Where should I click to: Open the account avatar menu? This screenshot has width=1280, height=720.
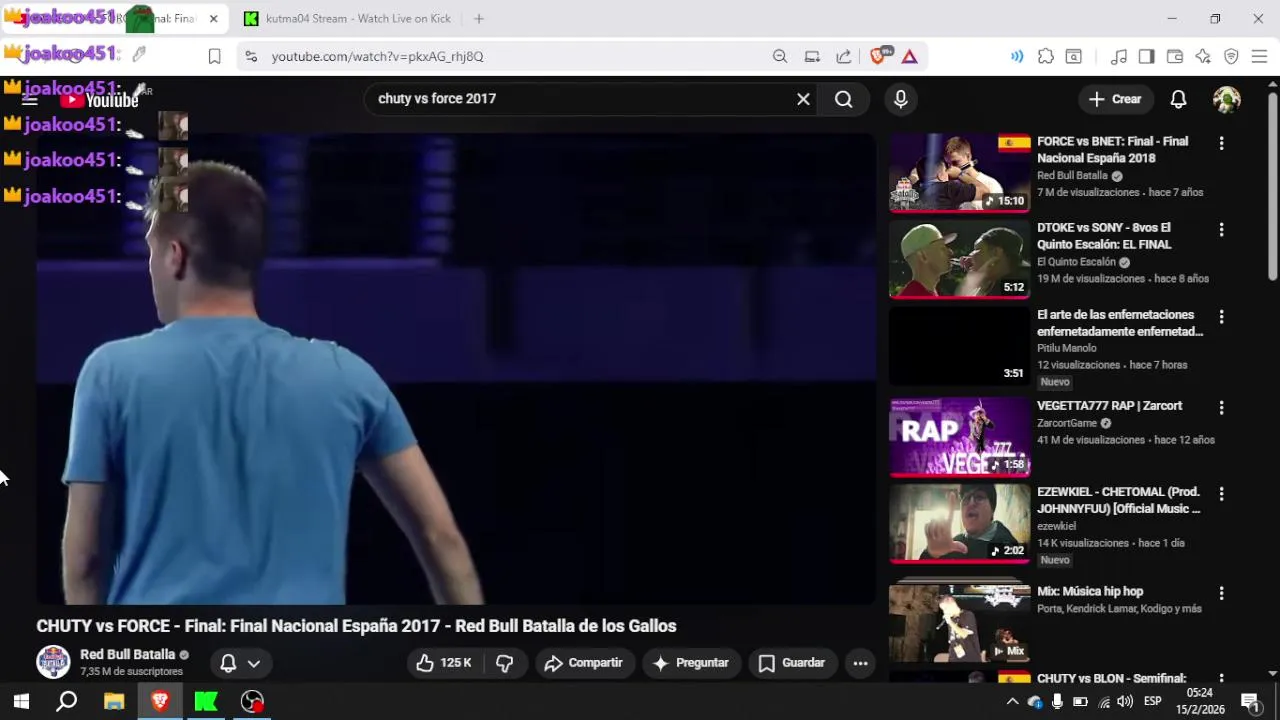pyautogui.click(x=1227, y=99)
